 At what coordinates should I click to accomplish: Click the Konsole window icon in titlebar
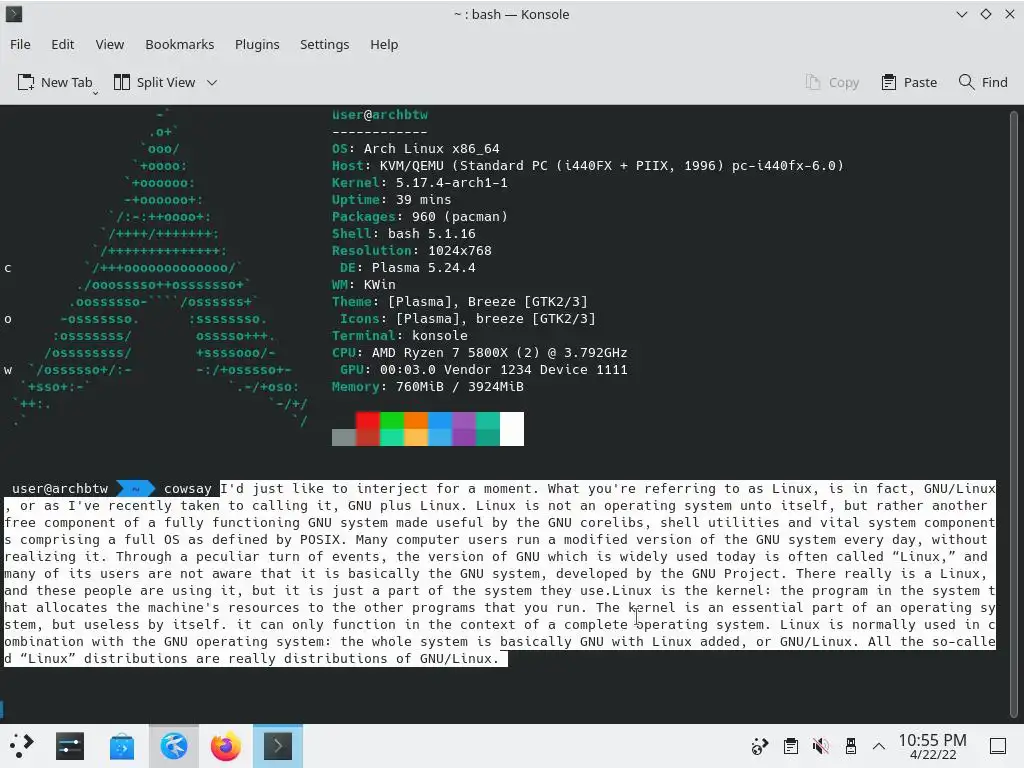(x=14, y=14)
